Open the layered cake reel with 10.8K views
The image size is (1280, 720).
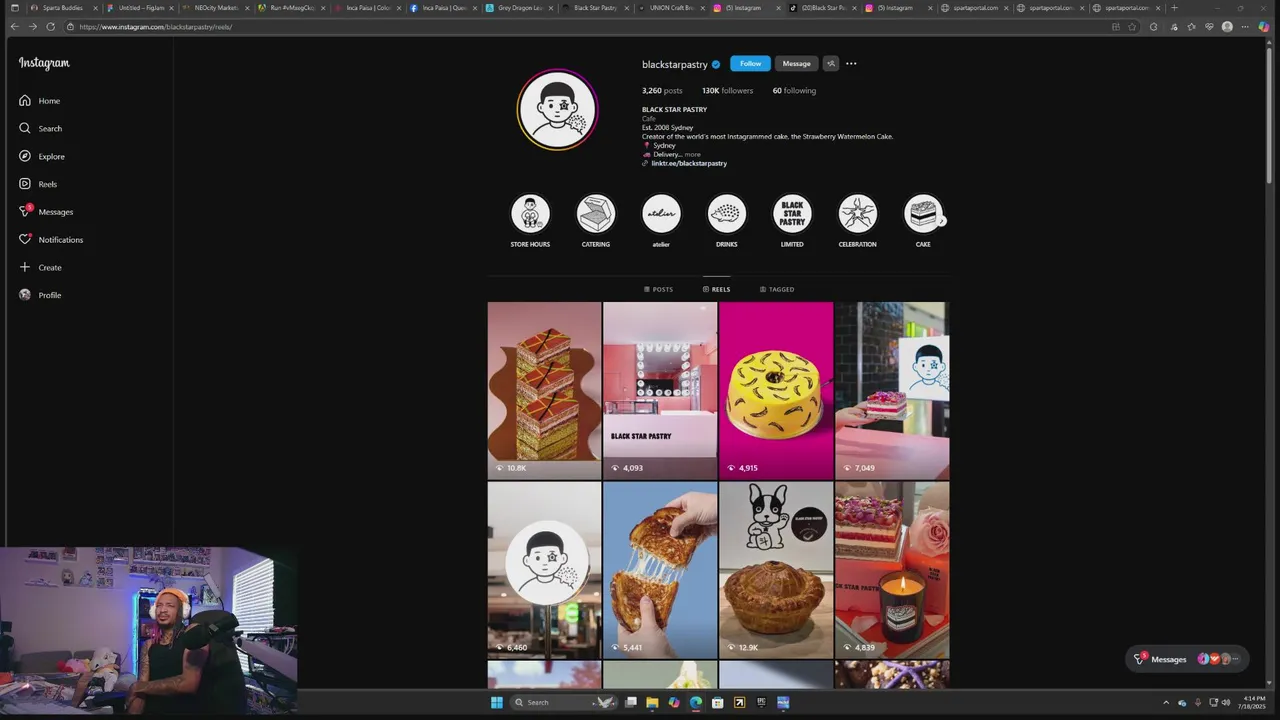coord(544,390)
